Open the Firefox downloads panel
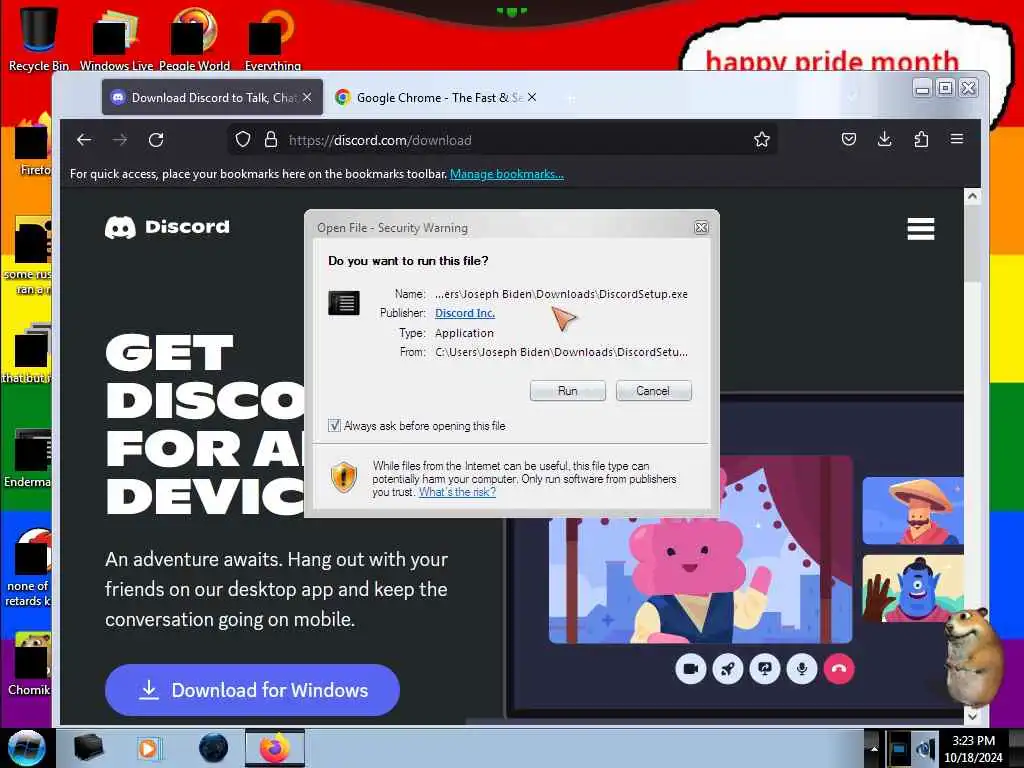1024x768 pixels. (884, 139)
